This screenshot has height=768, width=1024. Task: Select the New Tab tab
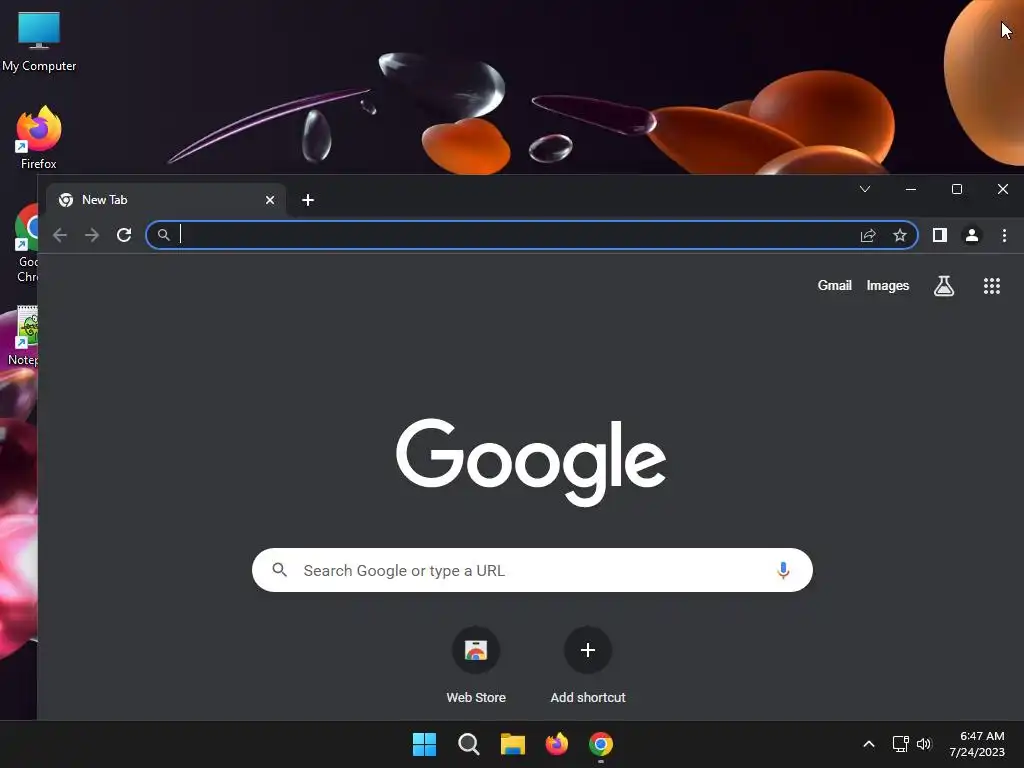(167, 200)
